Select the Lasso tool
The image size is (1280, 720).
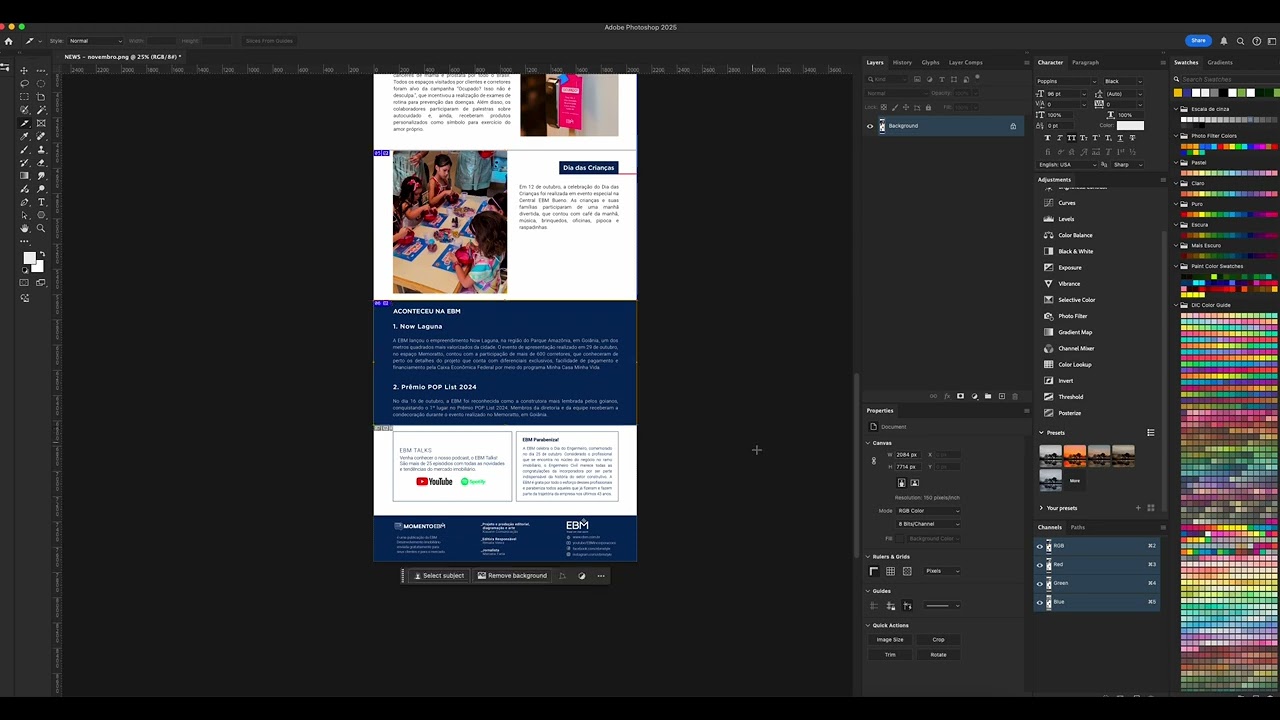24,84
